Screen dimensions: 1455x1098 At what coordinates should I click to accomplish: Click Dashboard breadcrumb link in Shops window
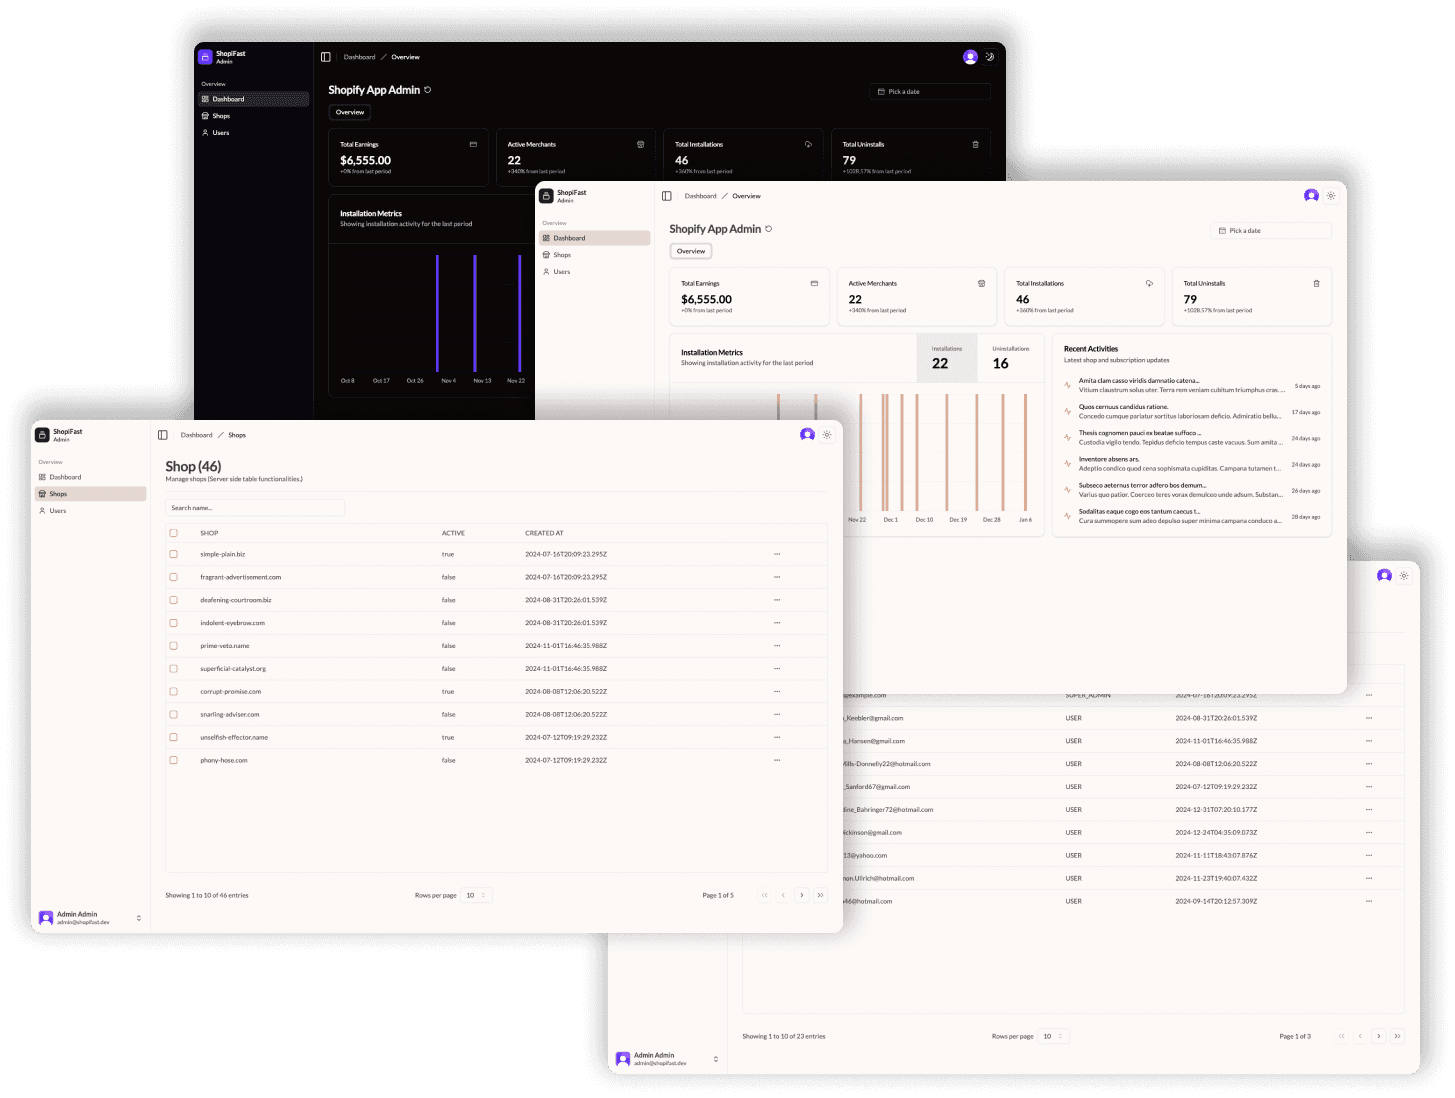click(197, 435)
